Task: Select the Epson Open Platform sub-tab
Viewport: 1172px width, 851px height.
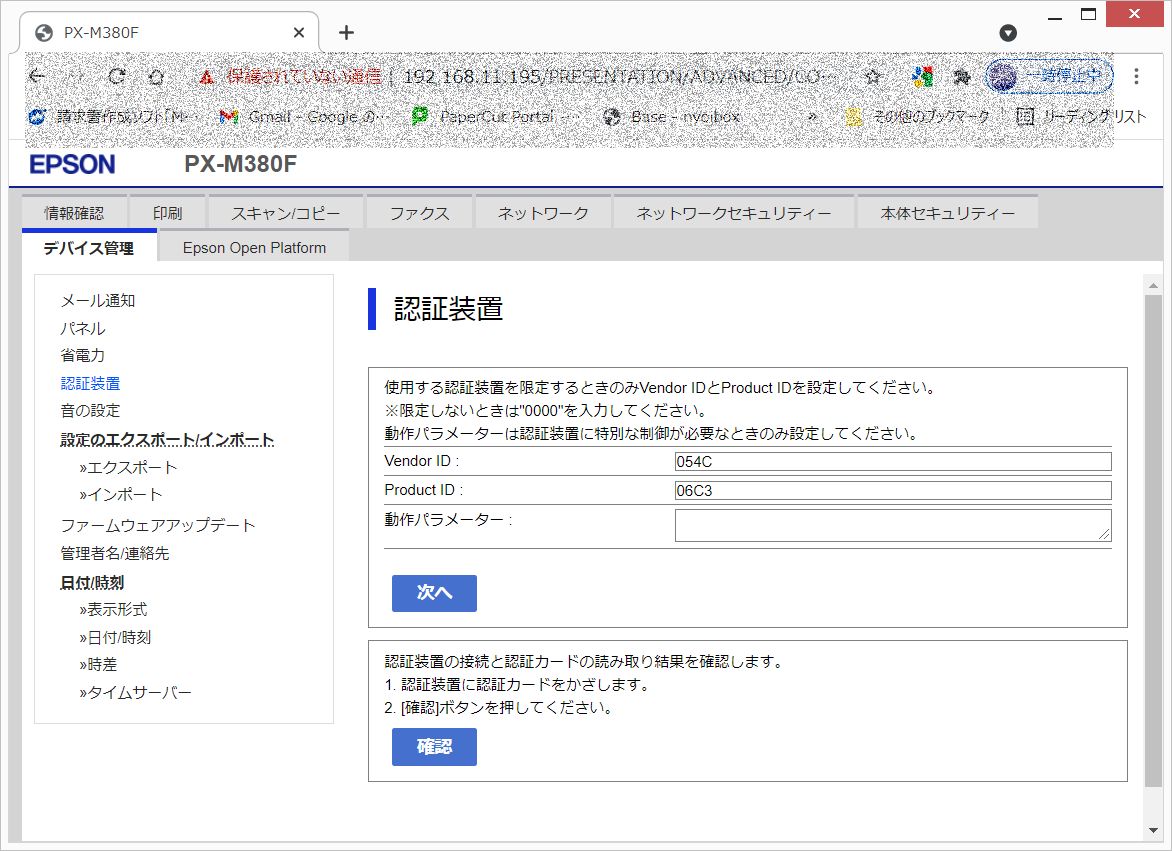Action: click(254, 247)
